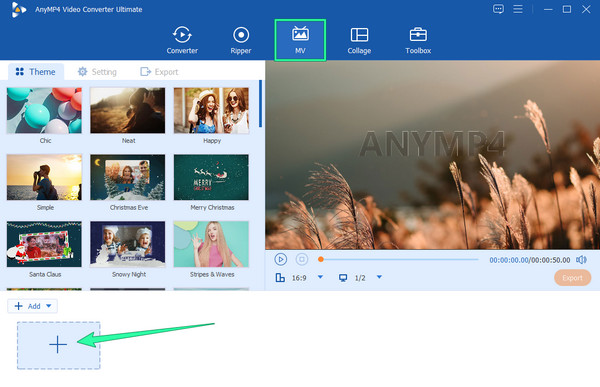Select the Neat theme thumbnail

coord(128,111)
